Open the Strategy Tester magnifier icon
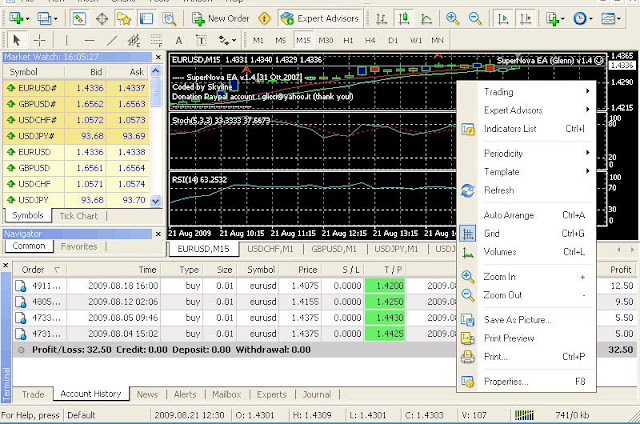 [169, 18]
